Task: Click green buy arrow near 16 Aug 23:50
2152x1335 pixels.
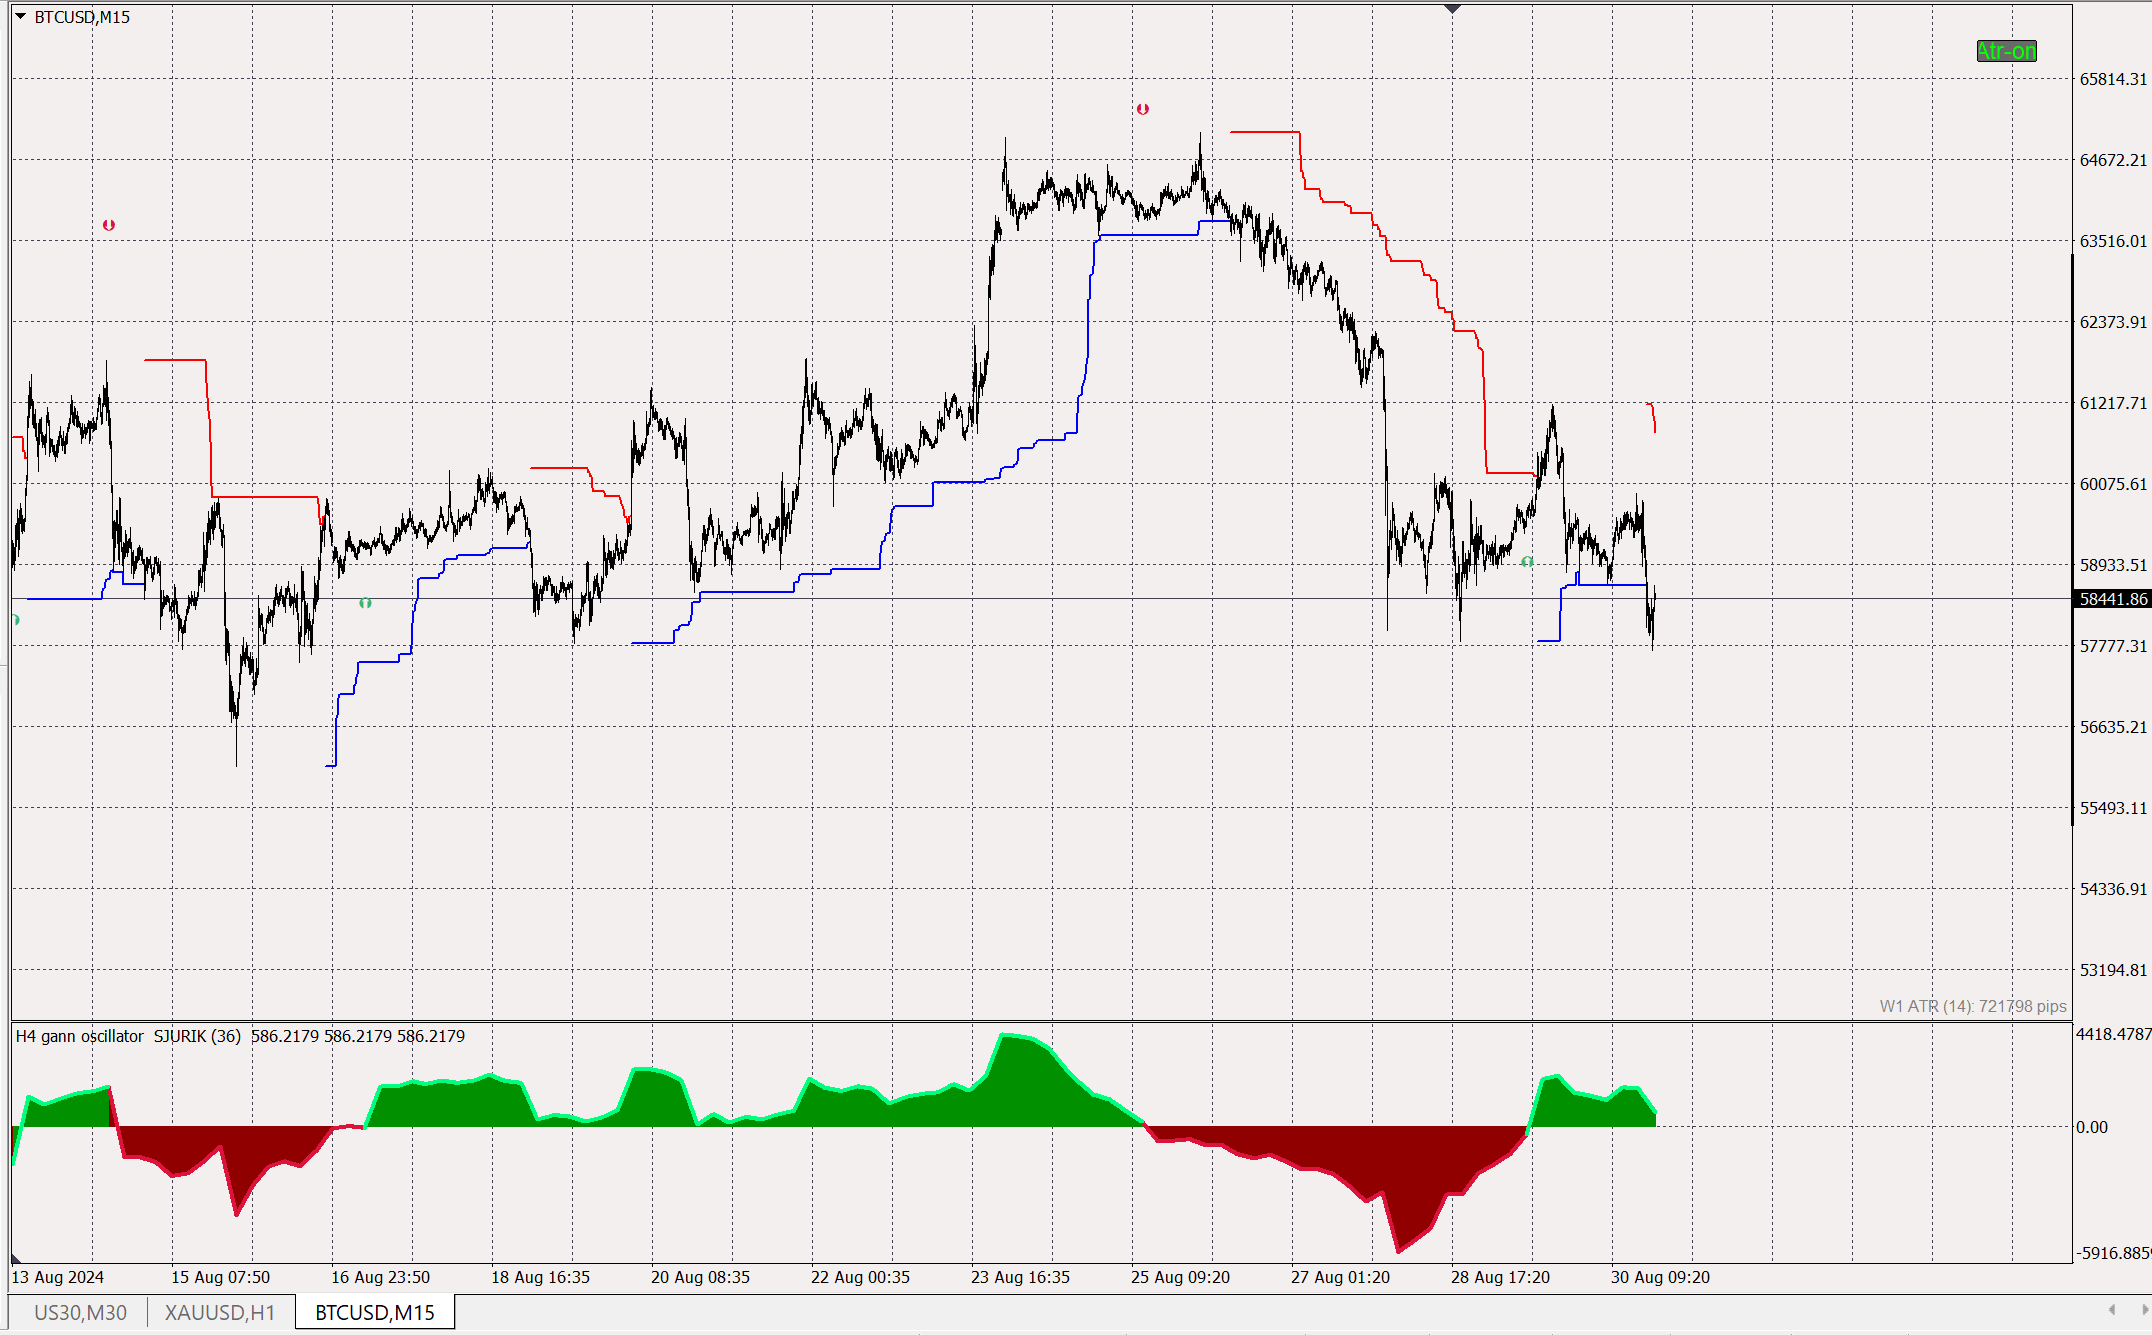Action: [x=365, y=603]
